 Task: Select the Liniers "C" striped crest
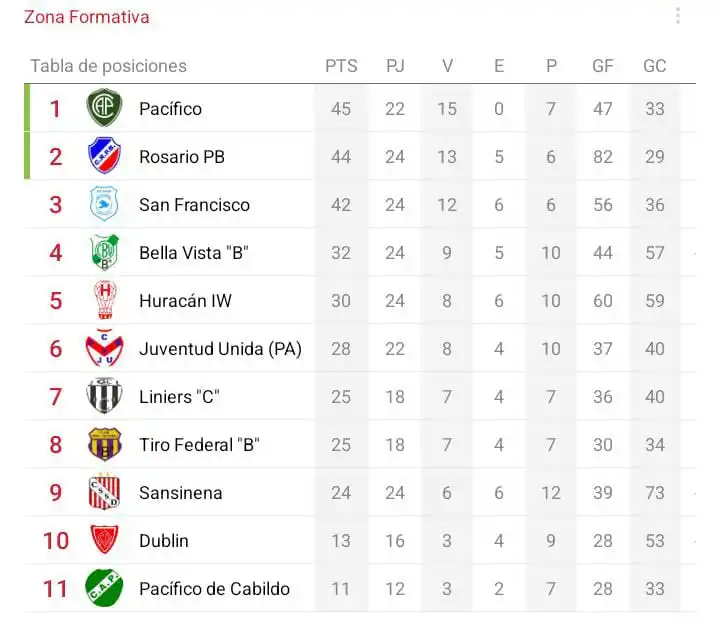tap(104, 396)
